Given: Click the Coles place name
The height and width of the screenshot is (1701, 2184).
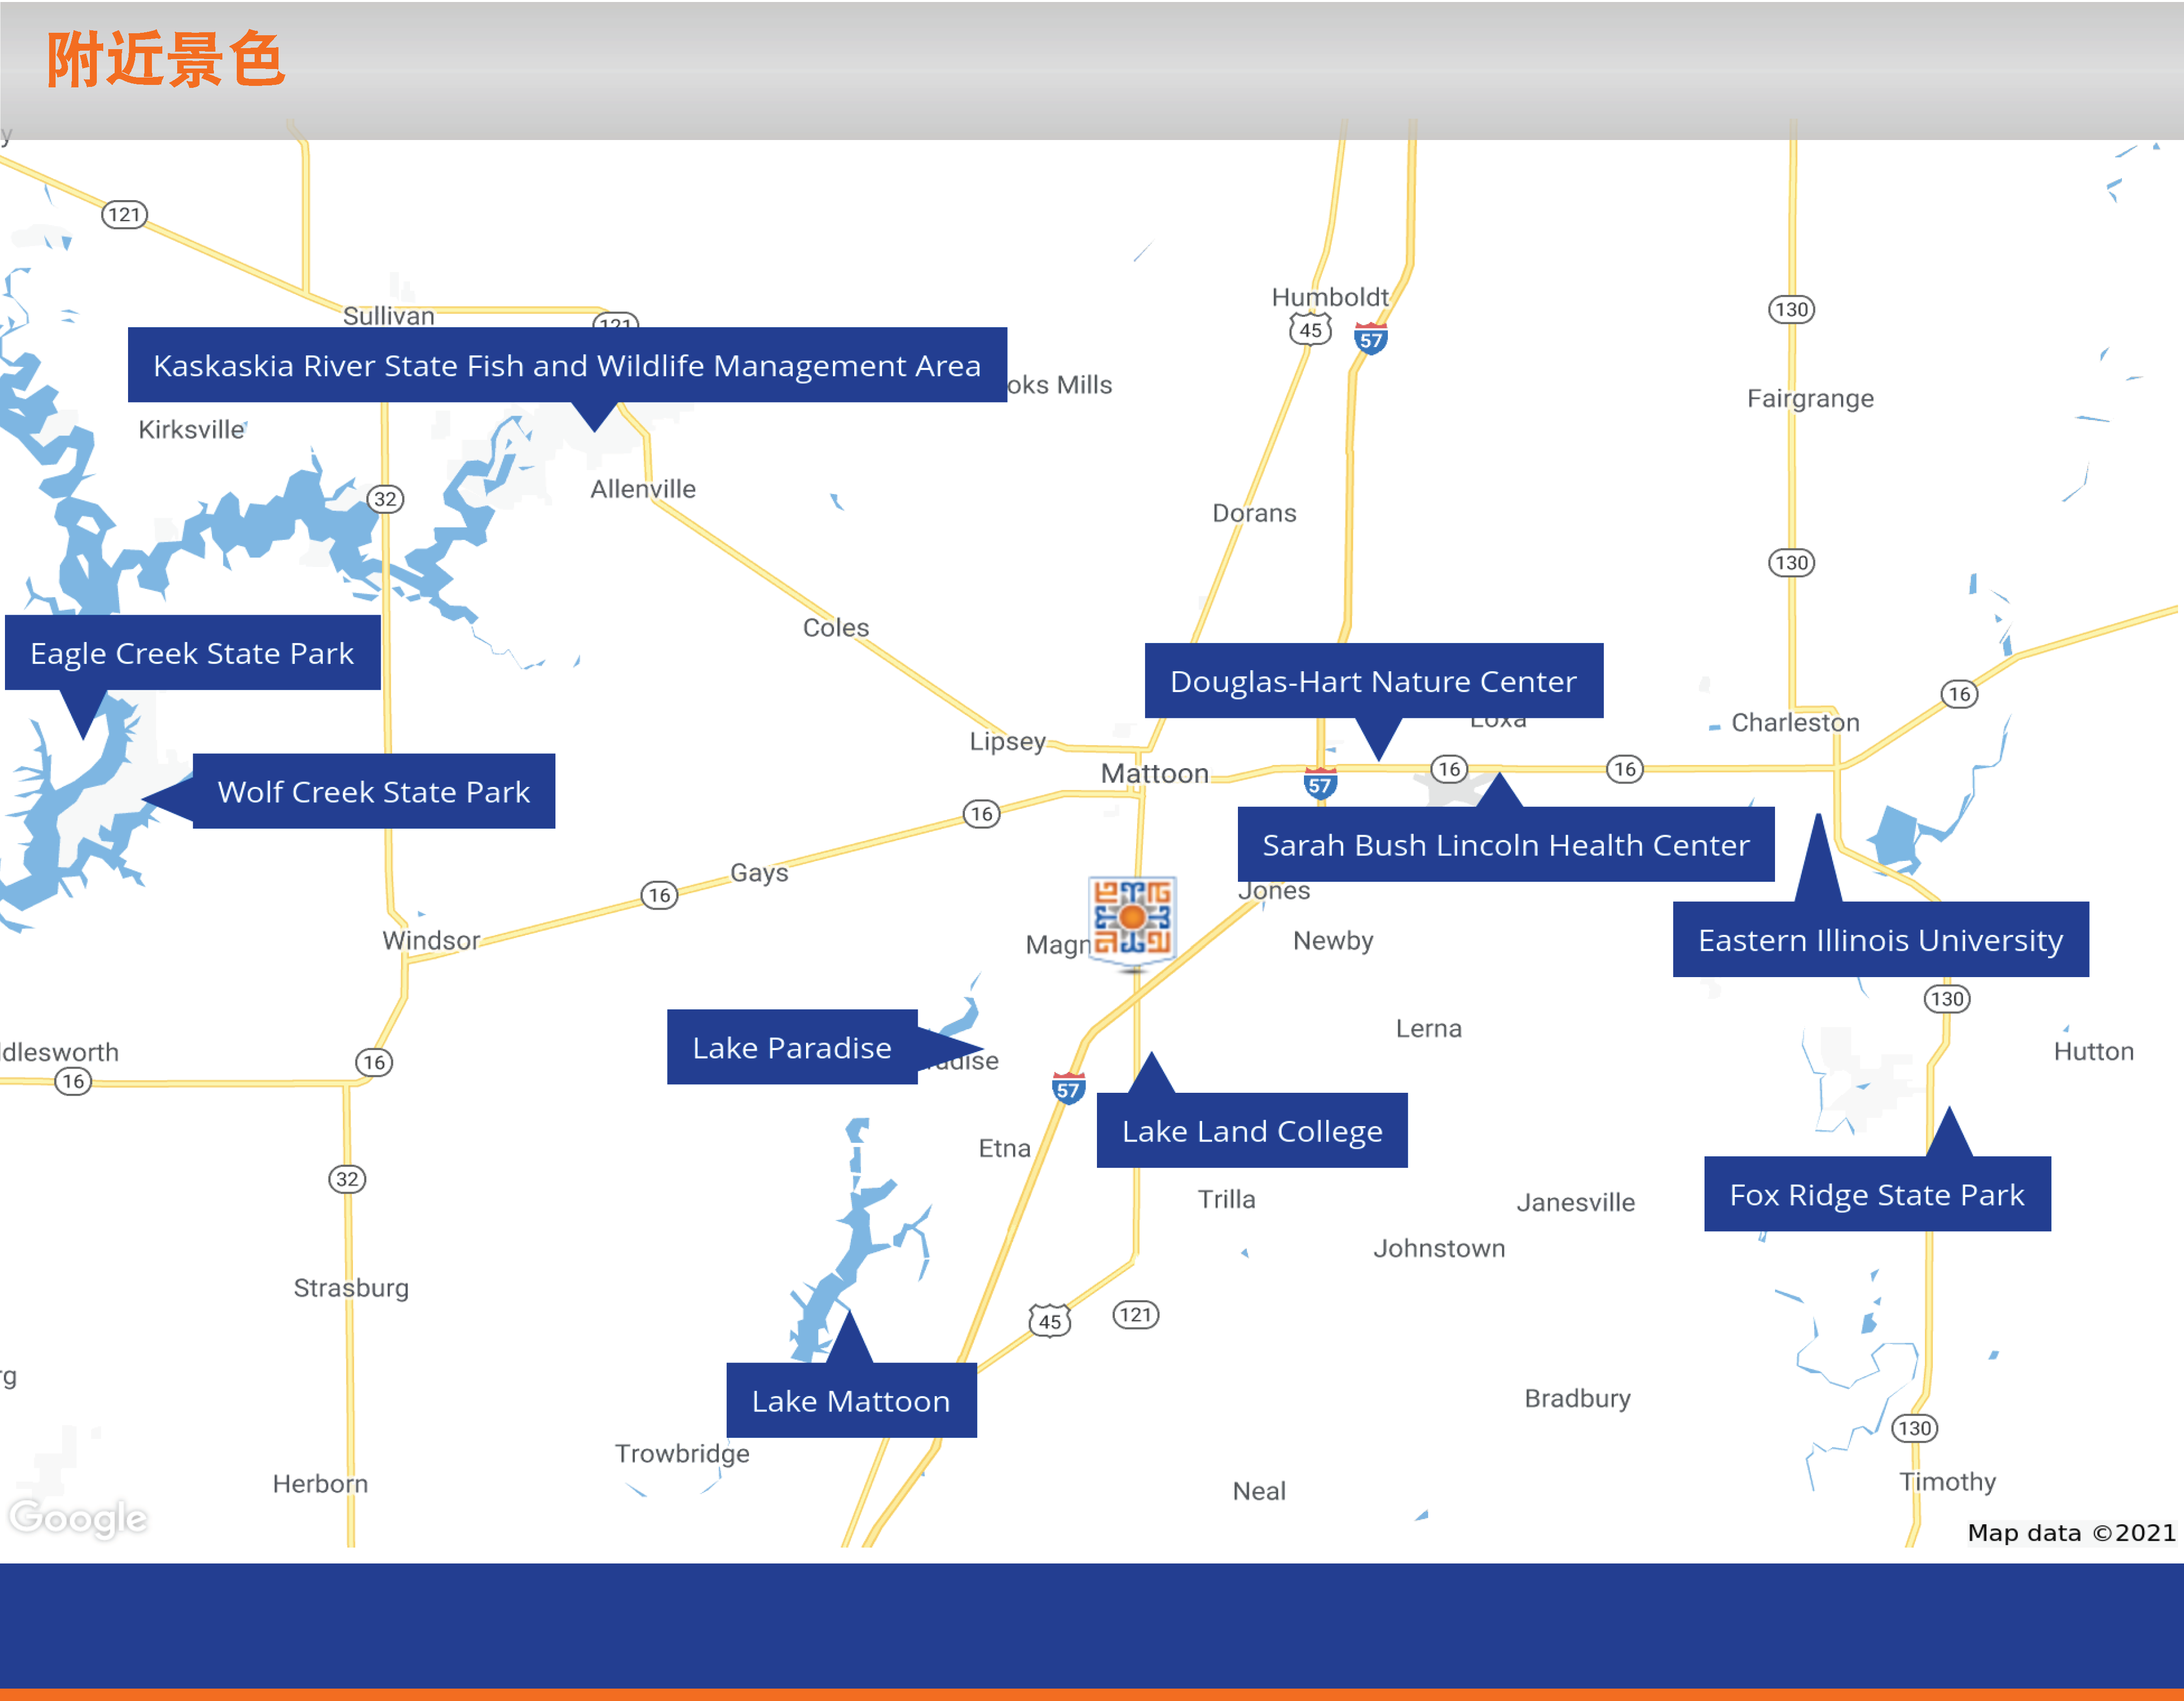Looking at the screenshot, I should pos(836,627).
